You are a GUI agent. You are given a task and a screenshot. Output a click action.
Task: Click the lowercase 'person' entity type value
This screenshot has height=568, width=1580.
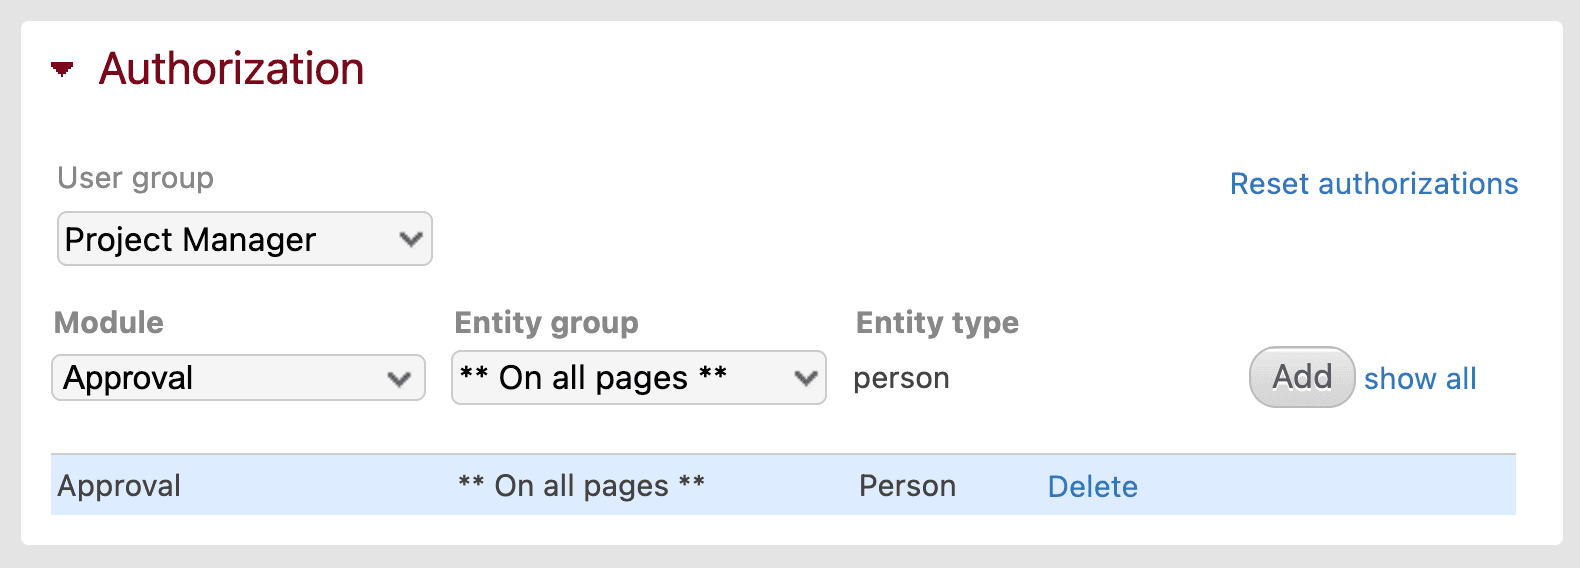(x=901, y=378)
